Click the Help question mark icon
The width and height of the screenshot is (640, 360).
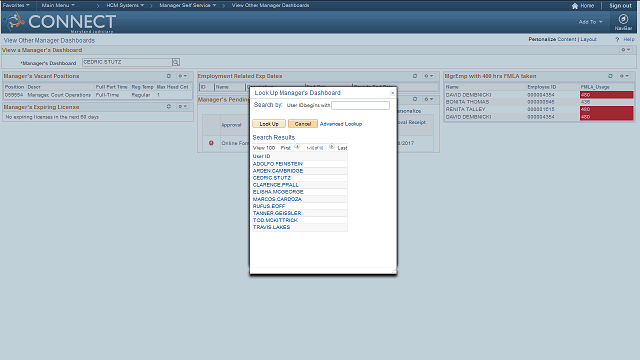(617, 40)
